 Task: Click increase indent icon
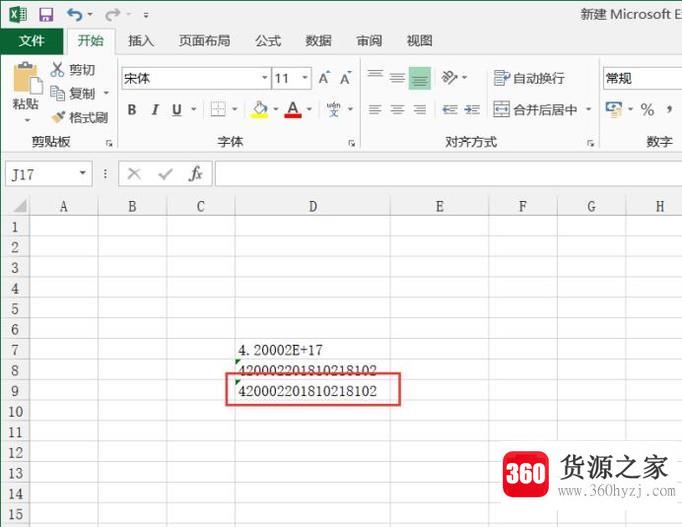(472, 109)
